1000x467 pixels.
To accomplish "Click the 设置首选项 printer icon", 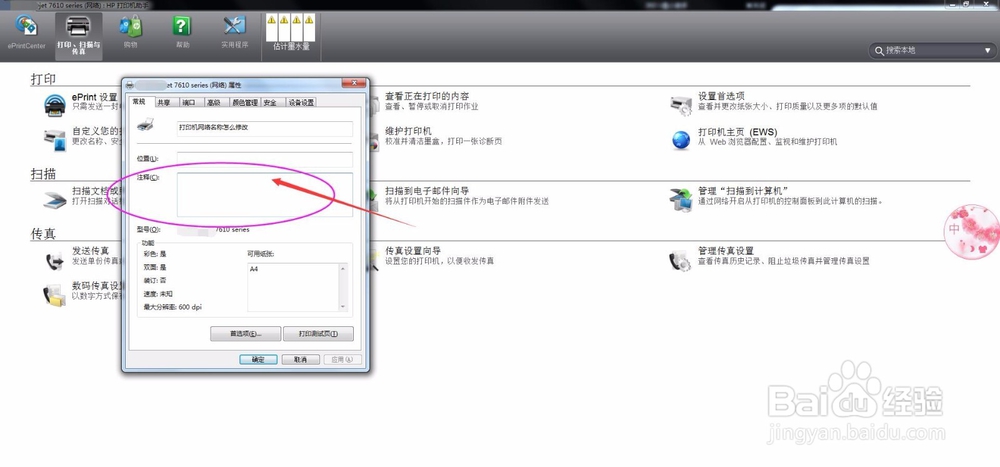I will [681, 105].
